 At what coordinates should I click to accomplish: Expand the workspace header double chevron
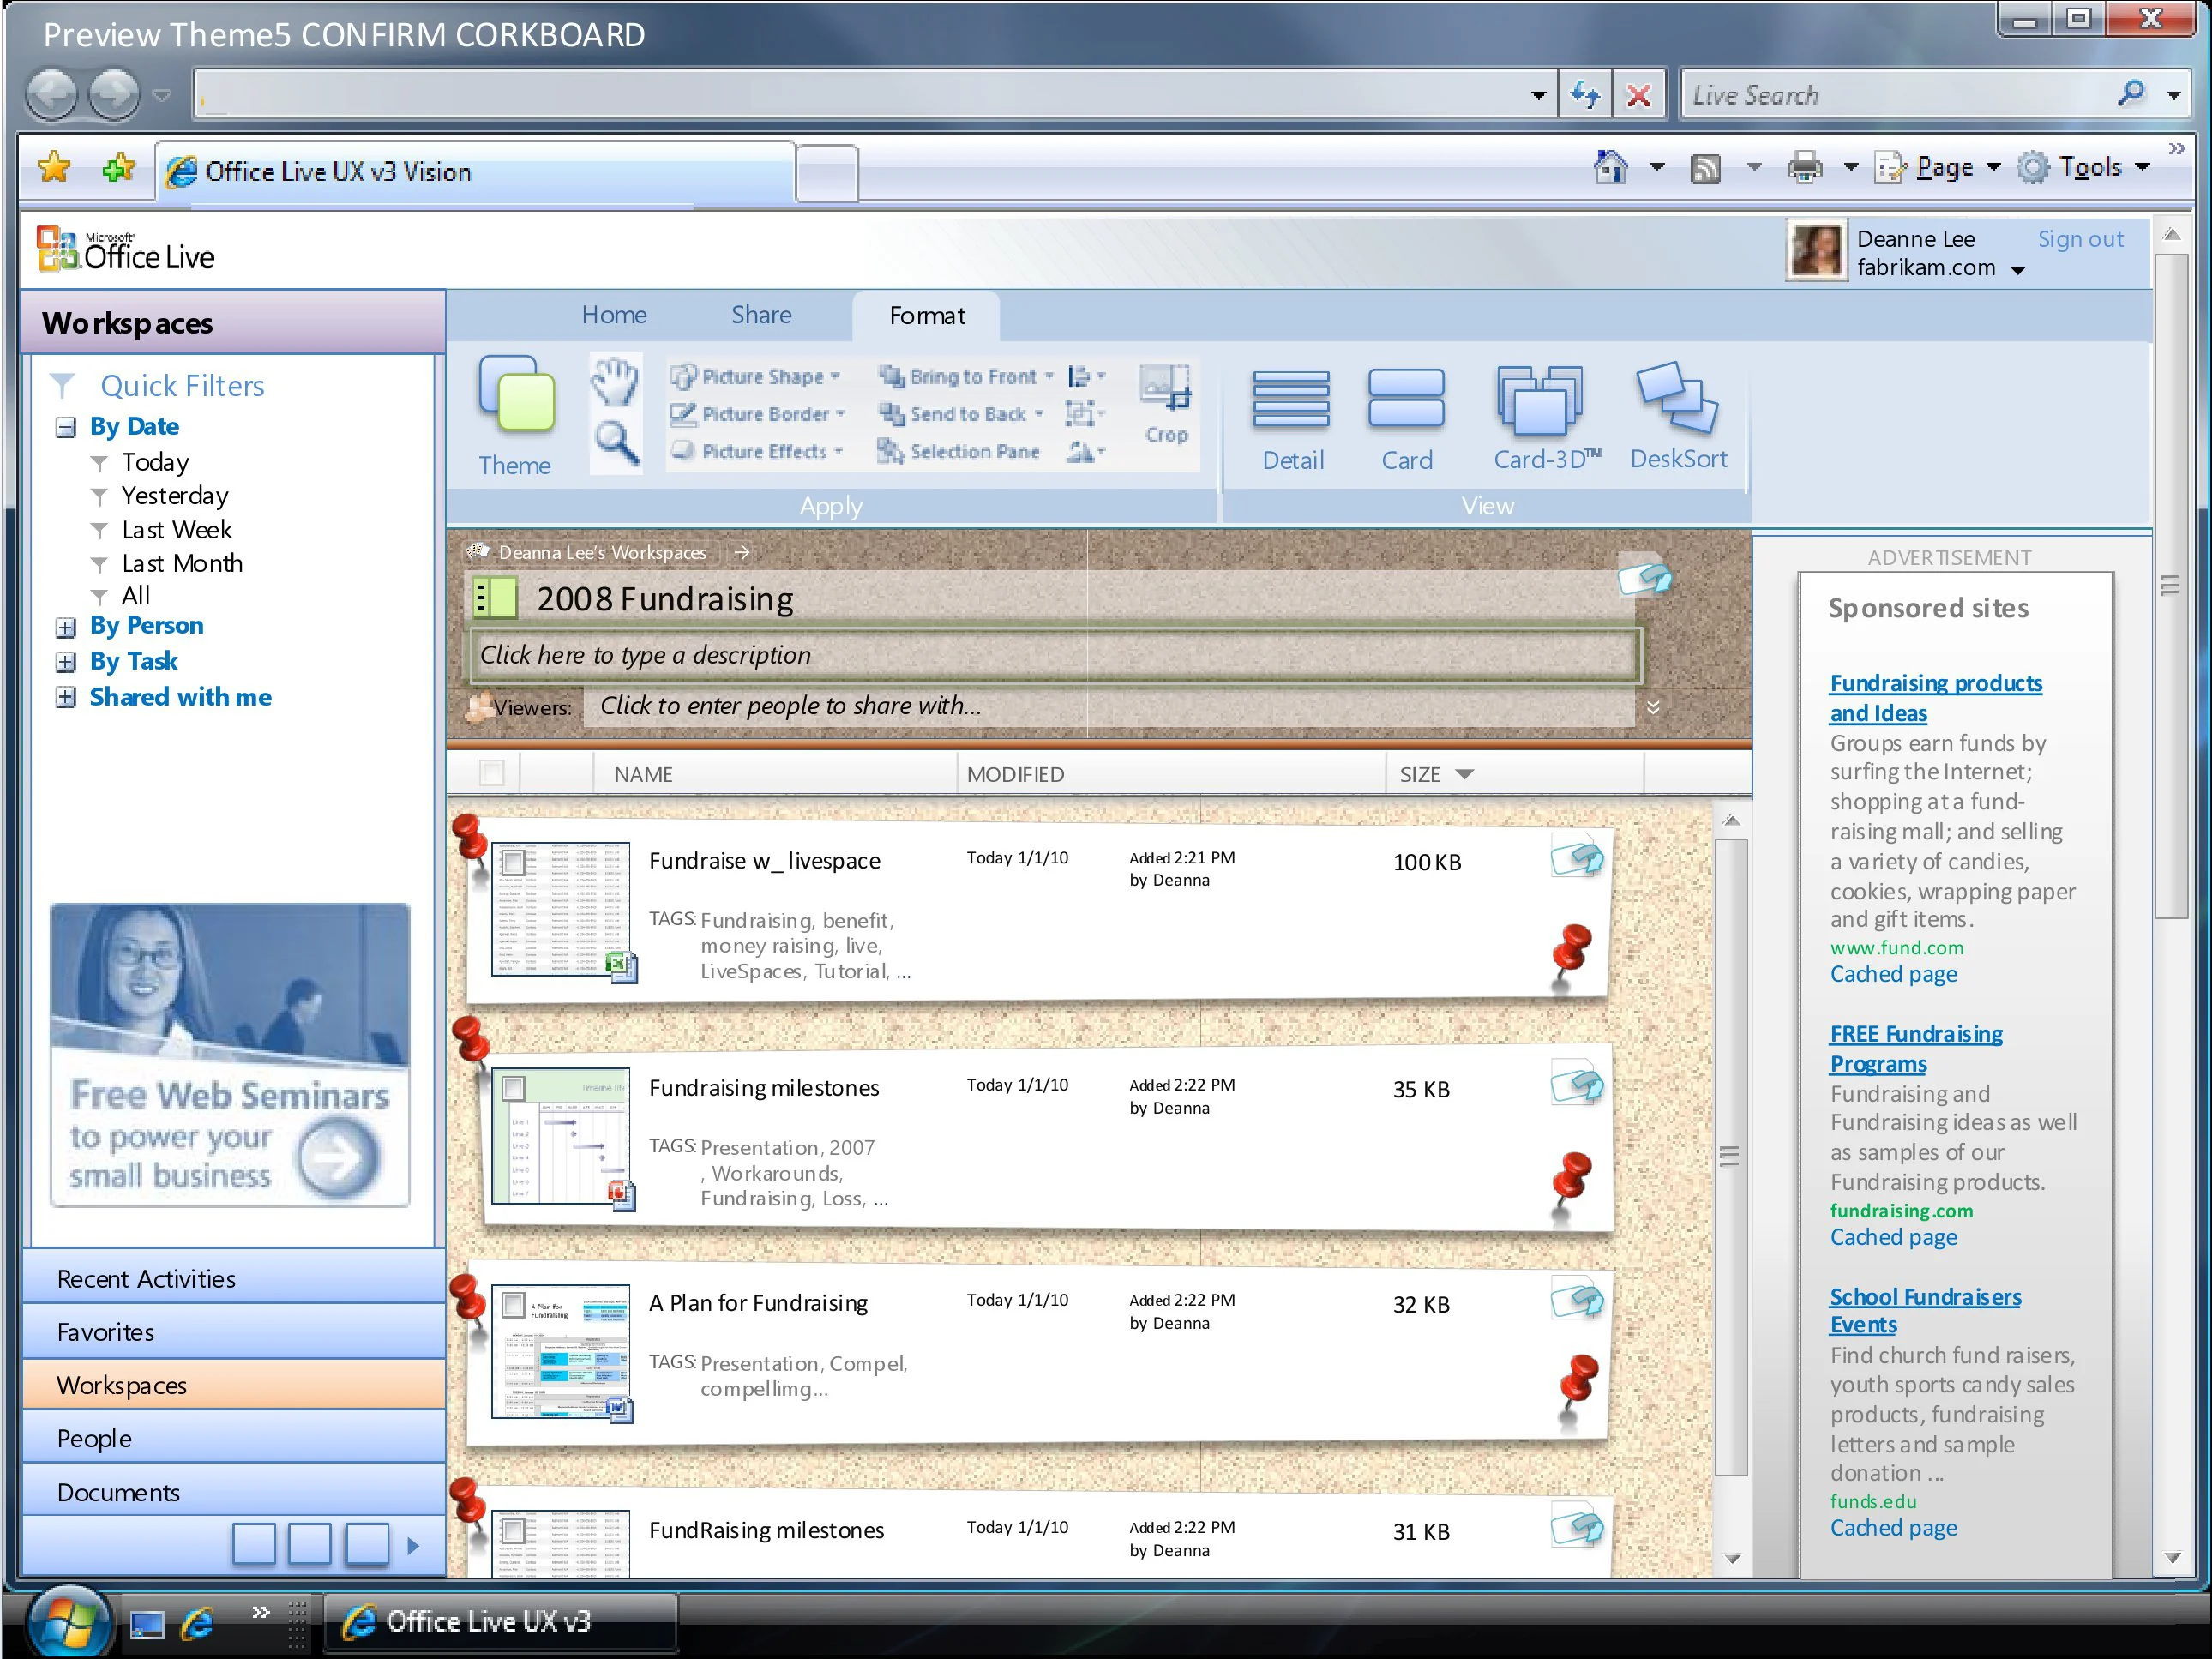pyautogui.click(x=1653, y=707)
